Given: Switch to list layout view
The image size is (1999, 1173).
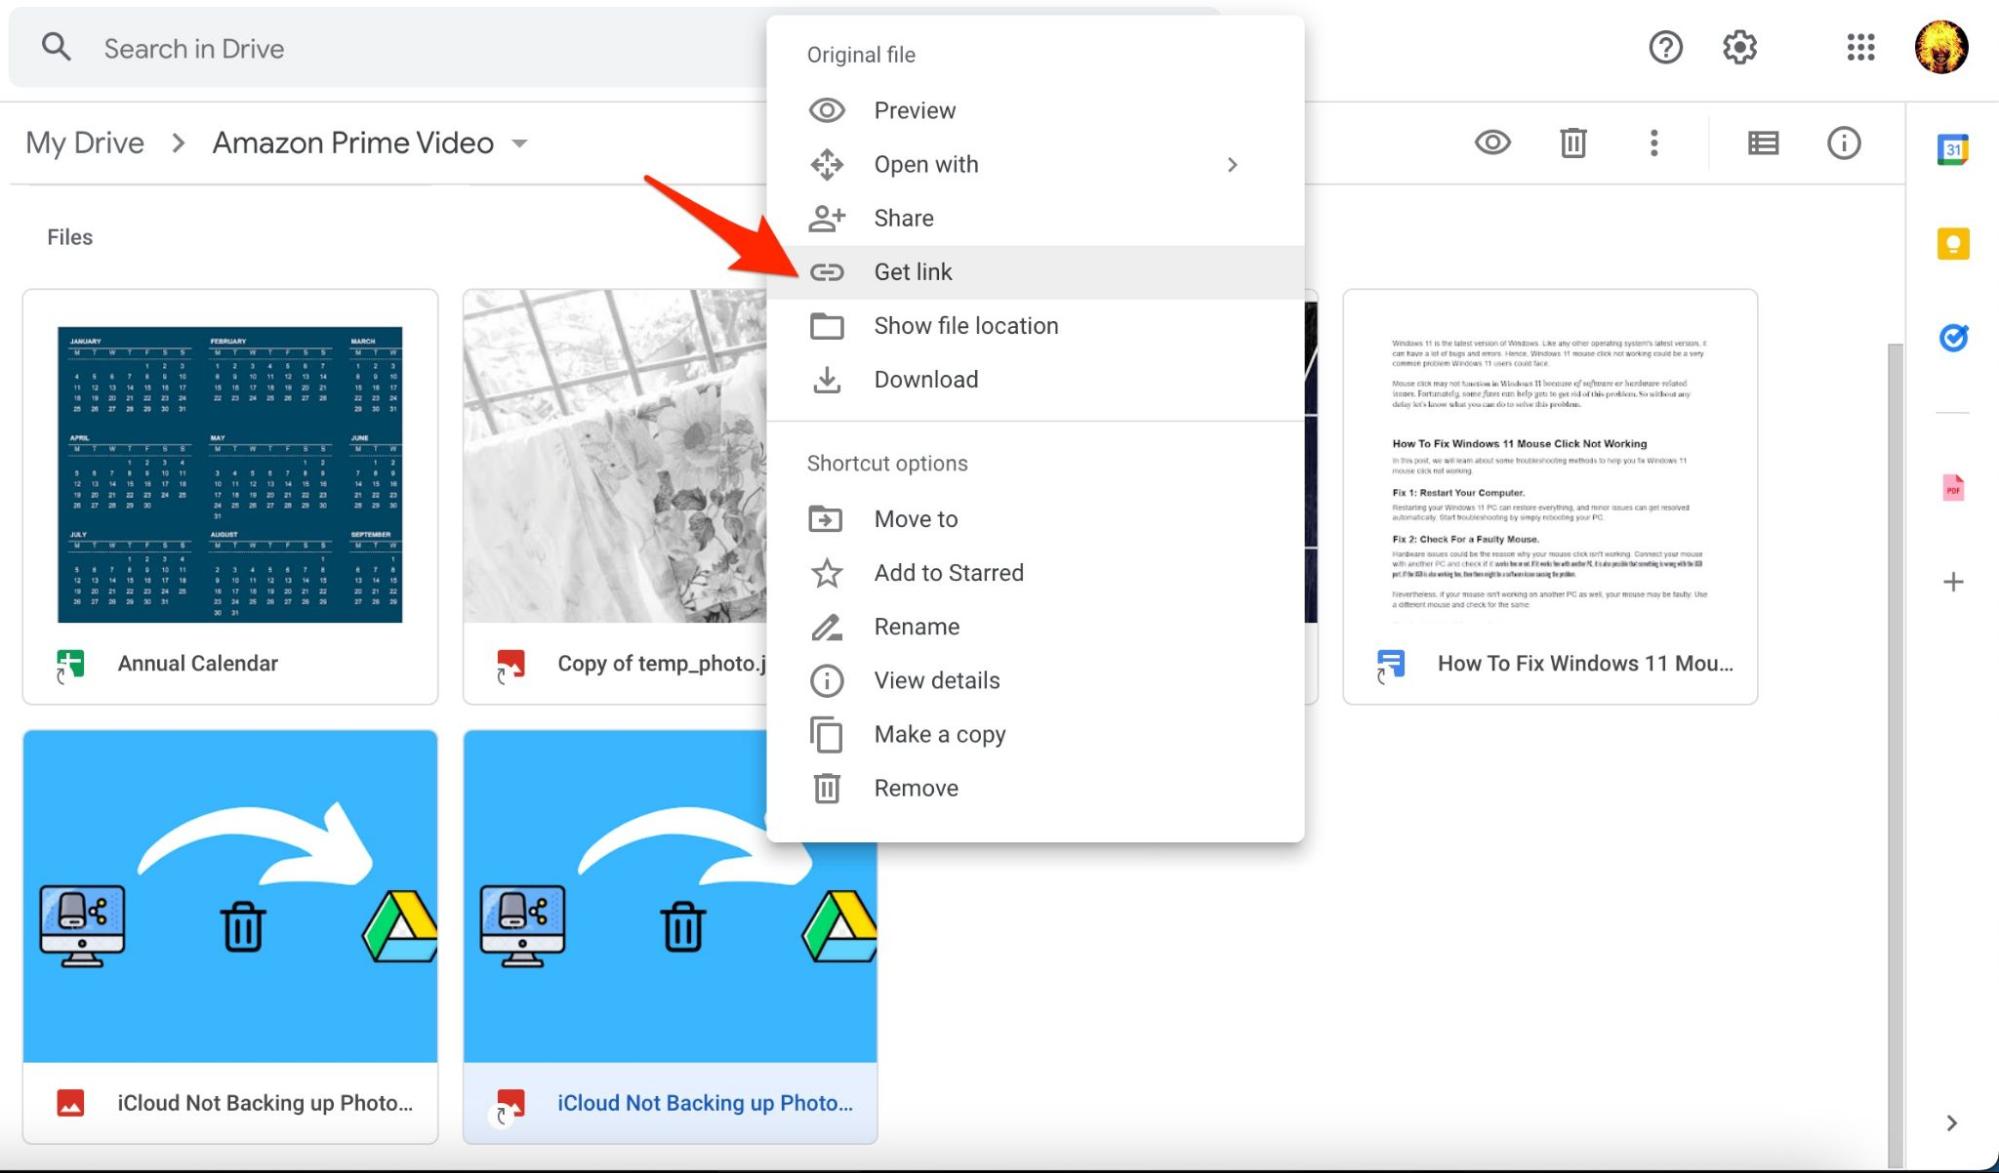Looking at the screenshot, I should click(1762, 143).
